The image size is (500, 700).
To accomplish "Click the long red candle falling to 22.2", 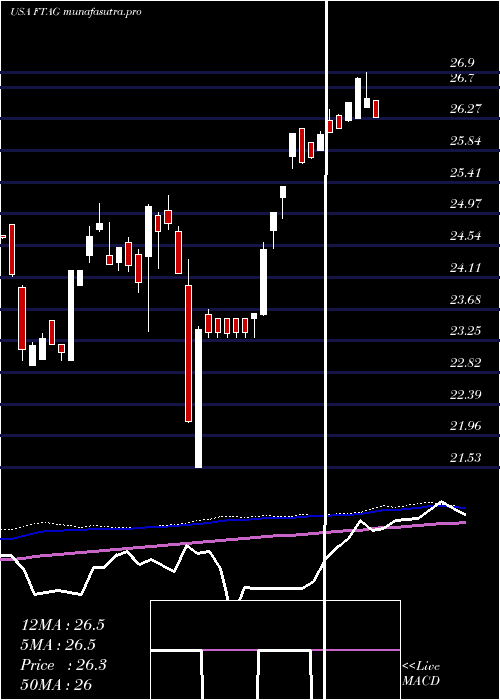I will coord(188,354).
